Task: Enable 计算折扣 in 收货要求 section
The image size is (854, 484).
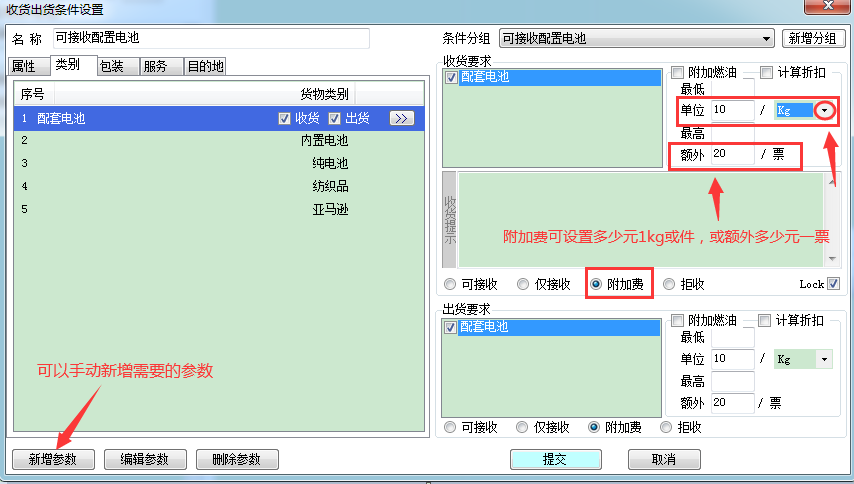Action: click(x=767, y=73)
